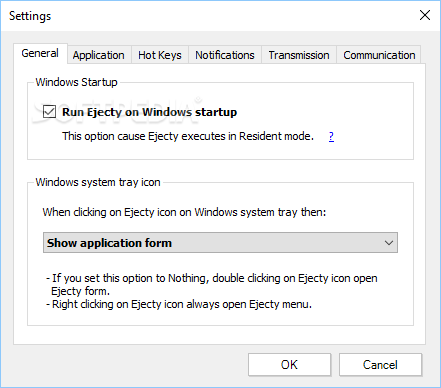Confirm settings with the OK button
Viewport: 441px width, 388px height.
point(289,365)
